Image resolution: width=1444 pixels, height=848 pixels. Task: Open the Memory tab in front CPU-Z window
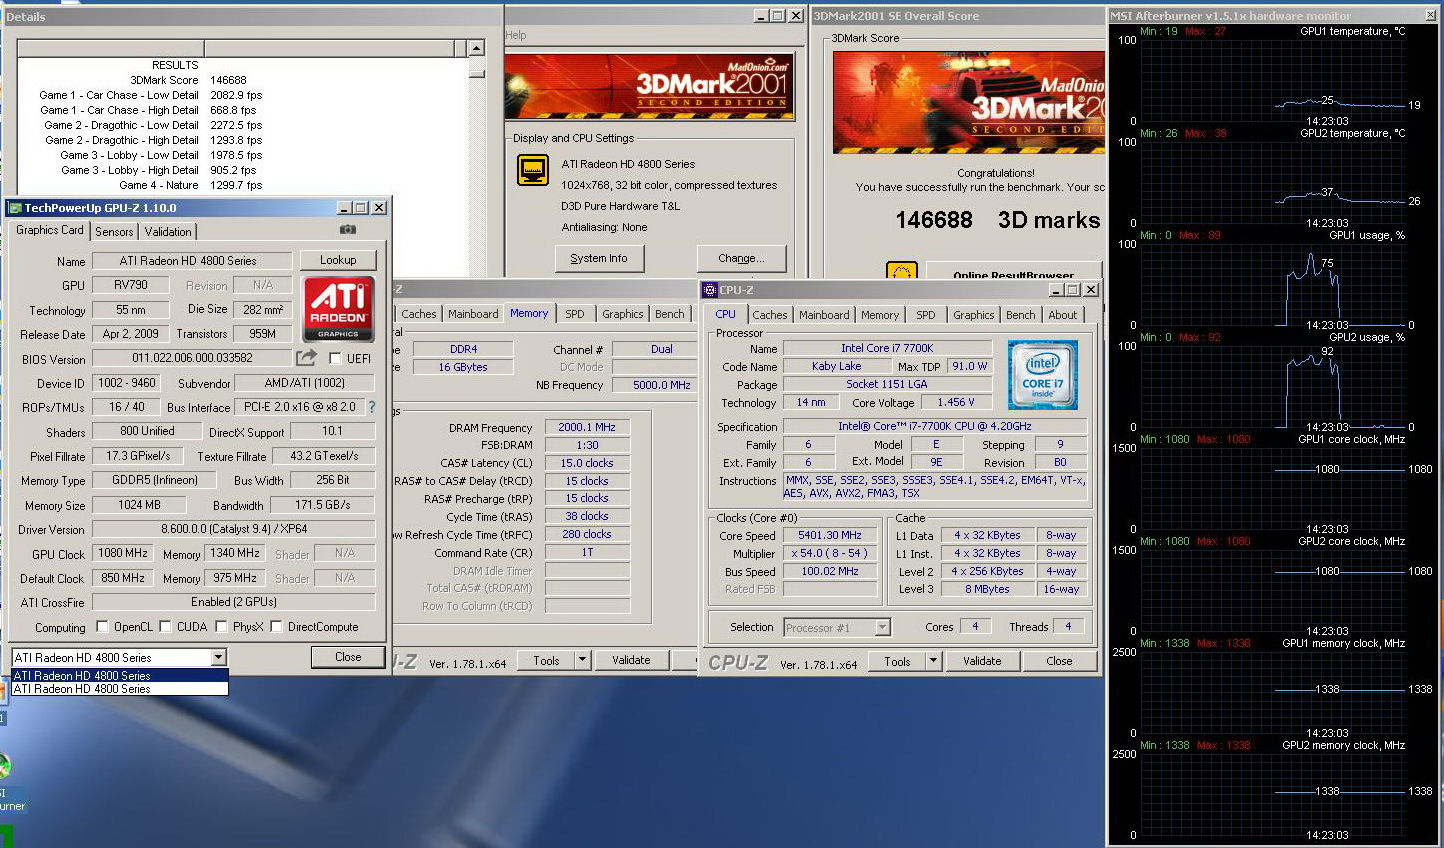880,315
